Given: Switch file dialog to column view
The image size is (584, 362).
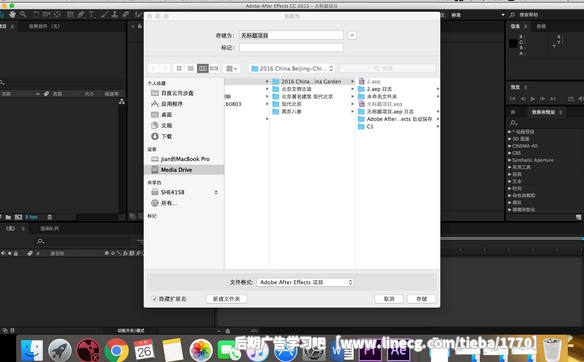Looking at the screenshot, I should (x=203, y=69).
